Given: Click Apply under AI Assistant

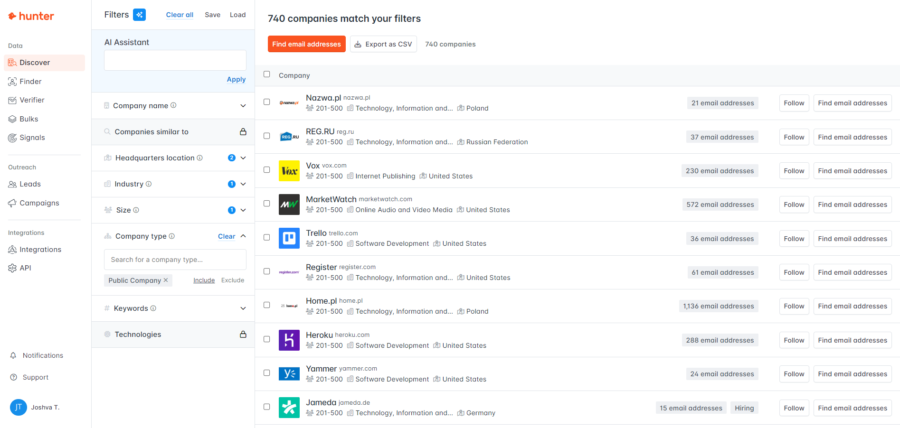Looking at the screenshot, I should tap(236, 80).
